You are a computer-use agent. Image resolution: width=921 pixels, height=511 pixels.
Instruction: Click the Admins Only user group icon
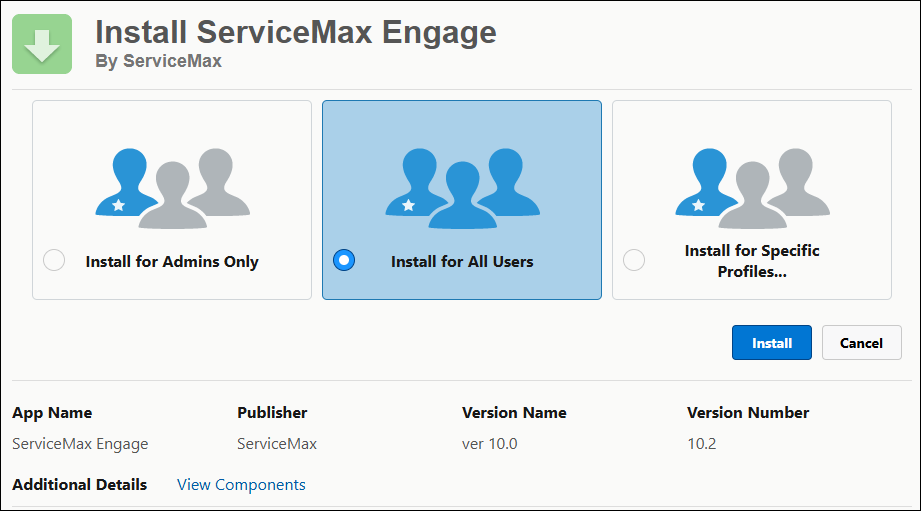pos(173,188)
